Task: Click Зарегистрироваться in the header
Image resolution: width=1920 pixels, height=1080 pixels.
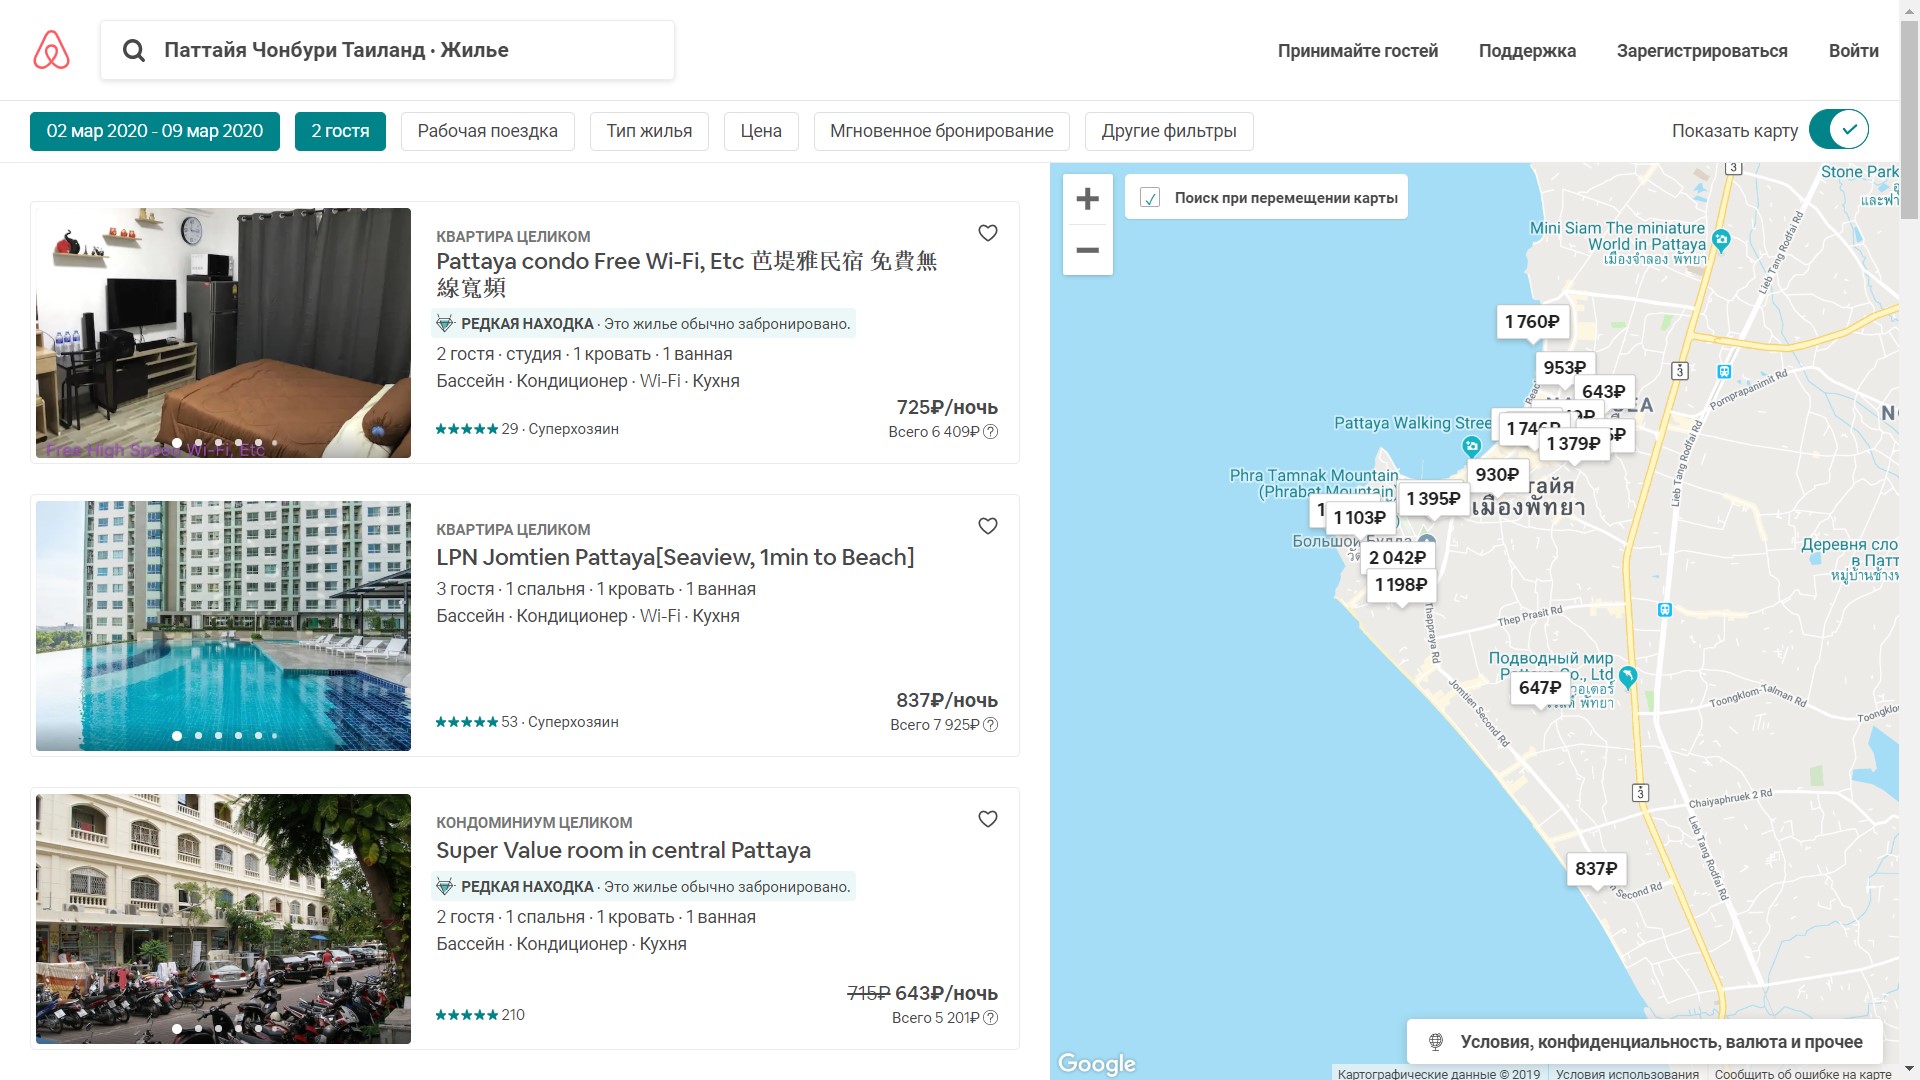Action: (1702, 51)
